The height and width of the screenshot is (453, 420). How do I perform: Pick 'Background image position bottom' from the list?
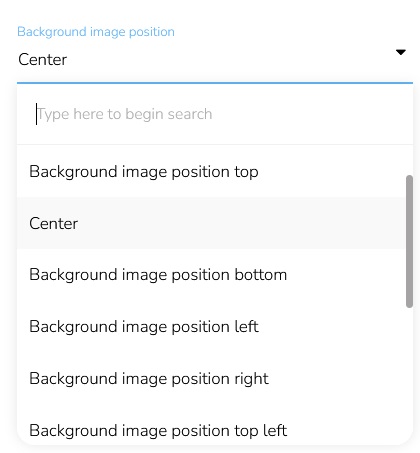pyautogui.click(x=211, y=275)
